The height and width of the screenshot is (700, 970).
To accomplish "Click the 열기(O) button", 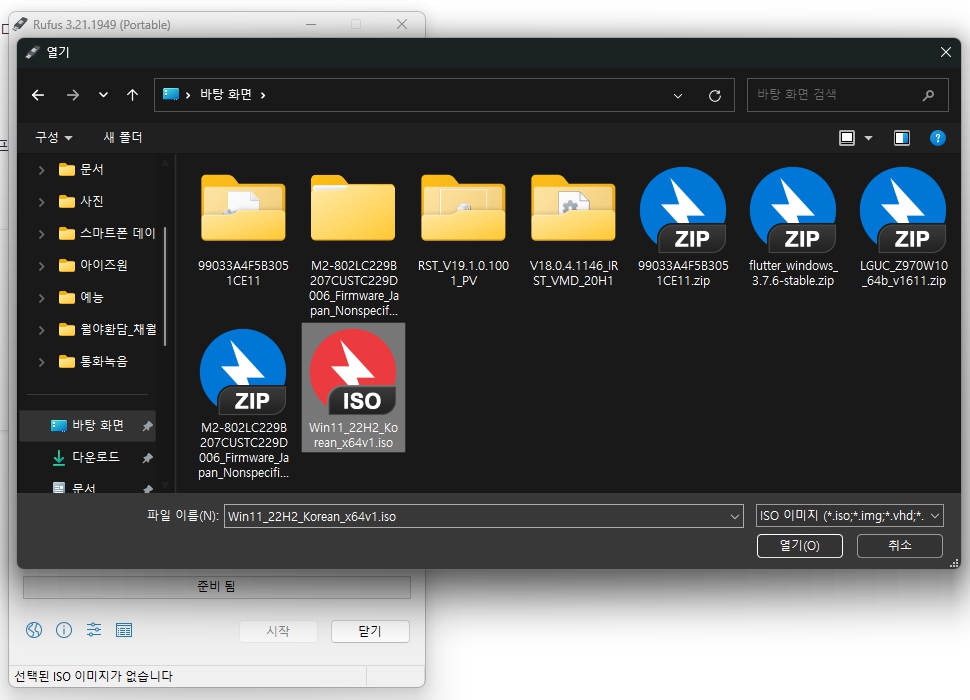I will tap(800, 545).
